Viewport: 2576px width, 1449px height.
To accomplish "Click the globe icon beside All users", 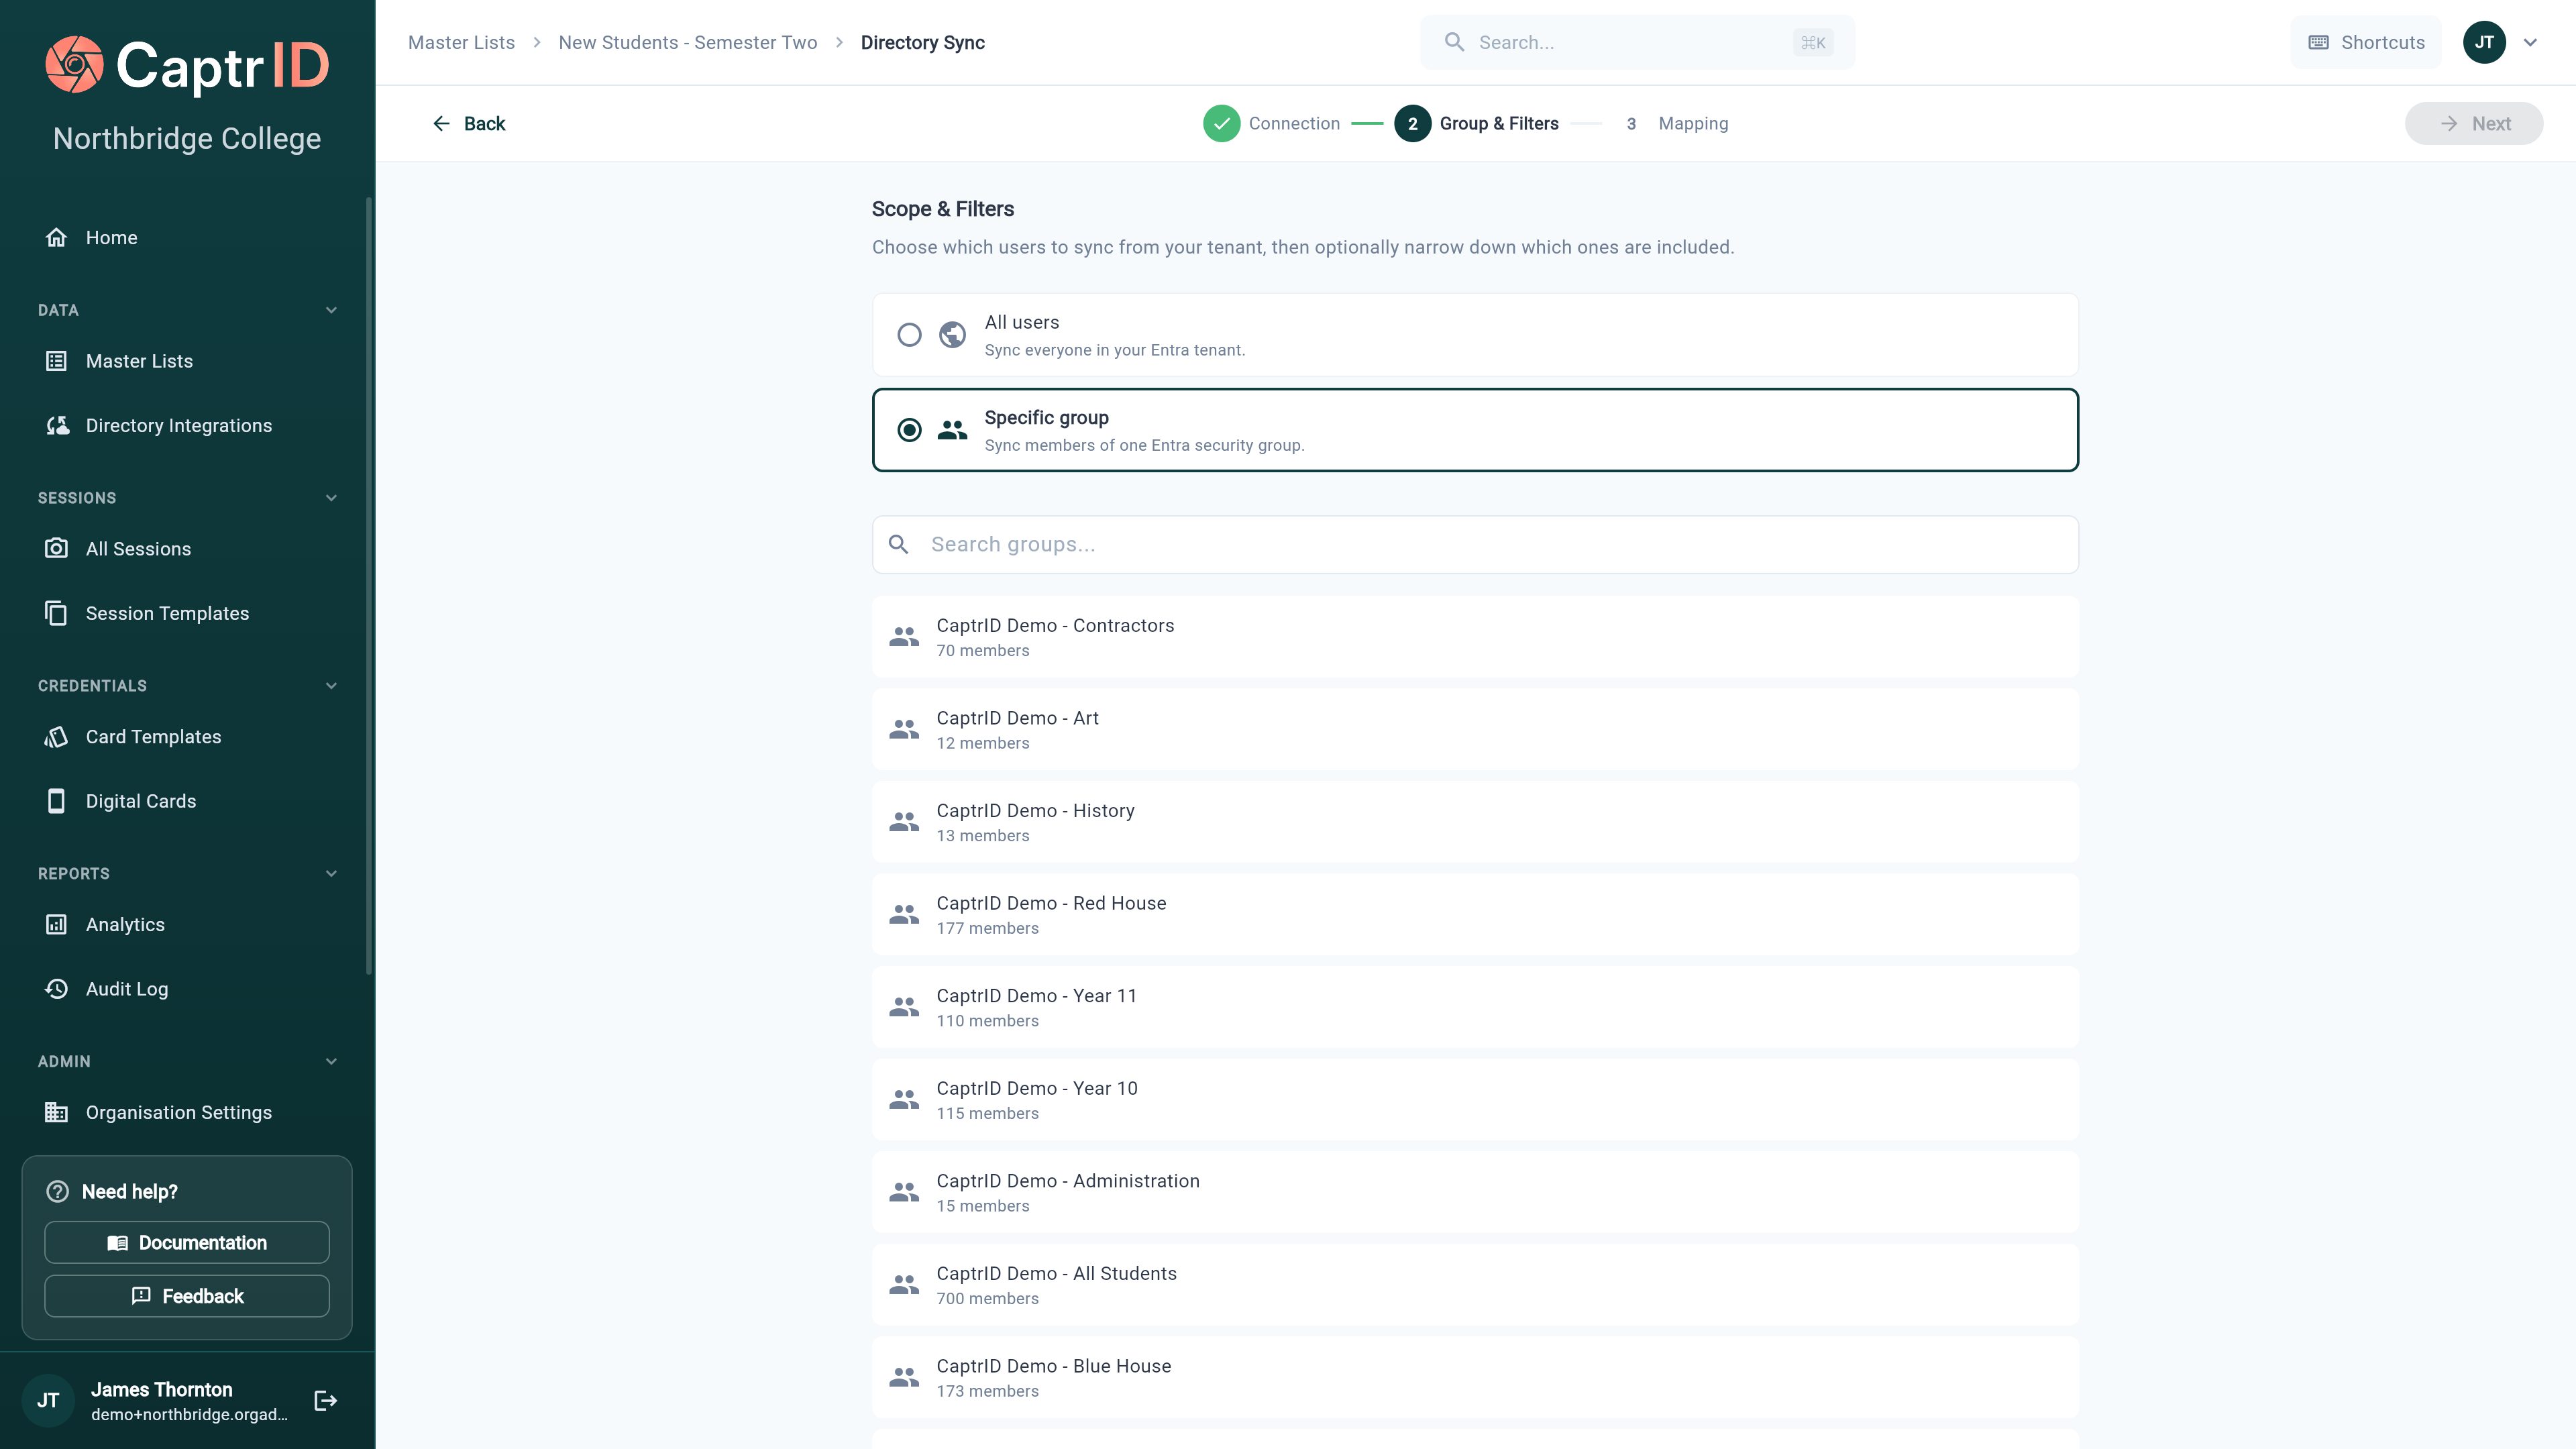I will pyautogui.click(x=953, y=334).
